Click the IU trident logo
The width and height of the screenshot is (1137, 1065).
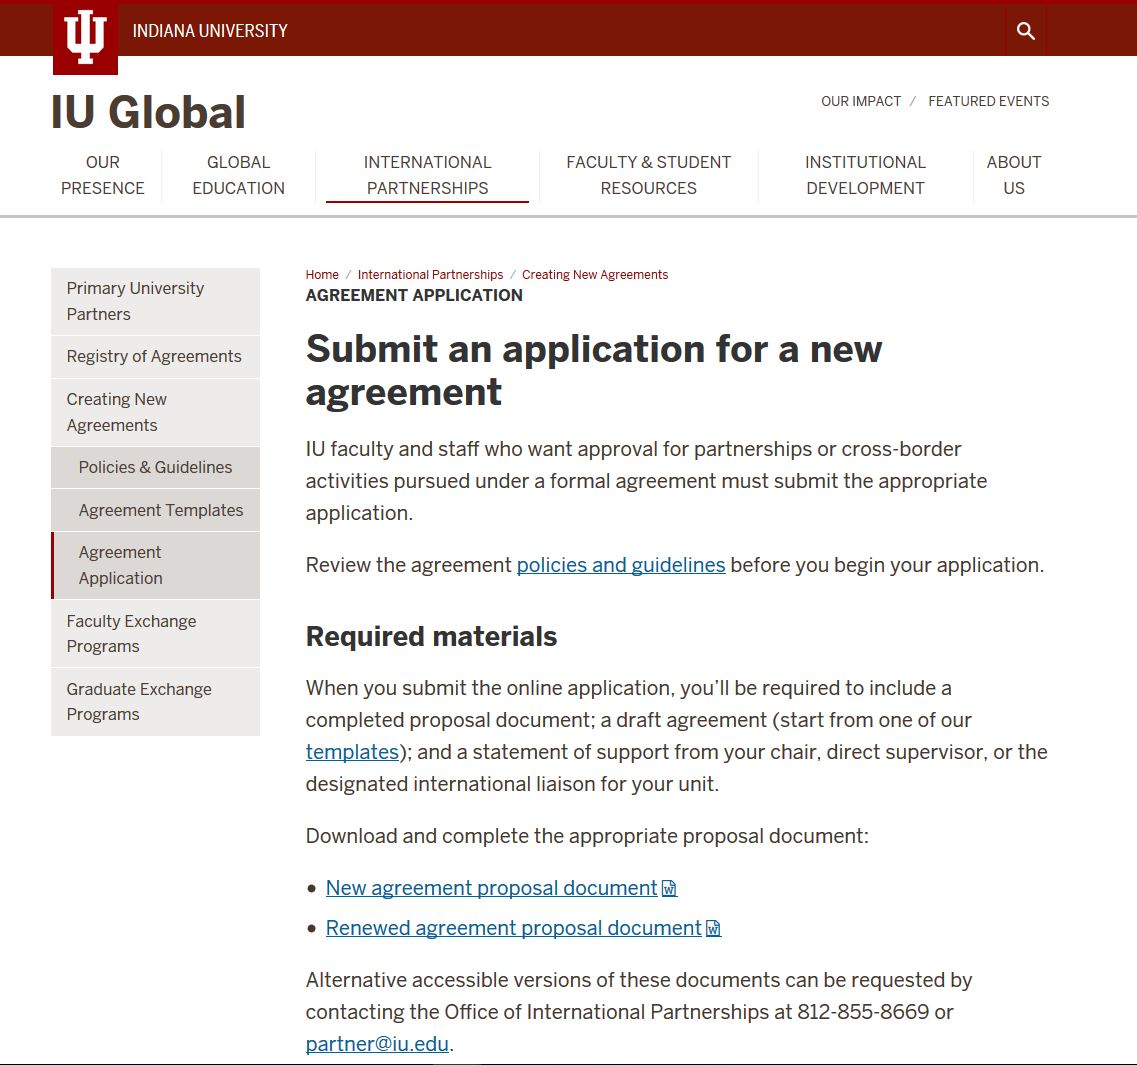85,38
